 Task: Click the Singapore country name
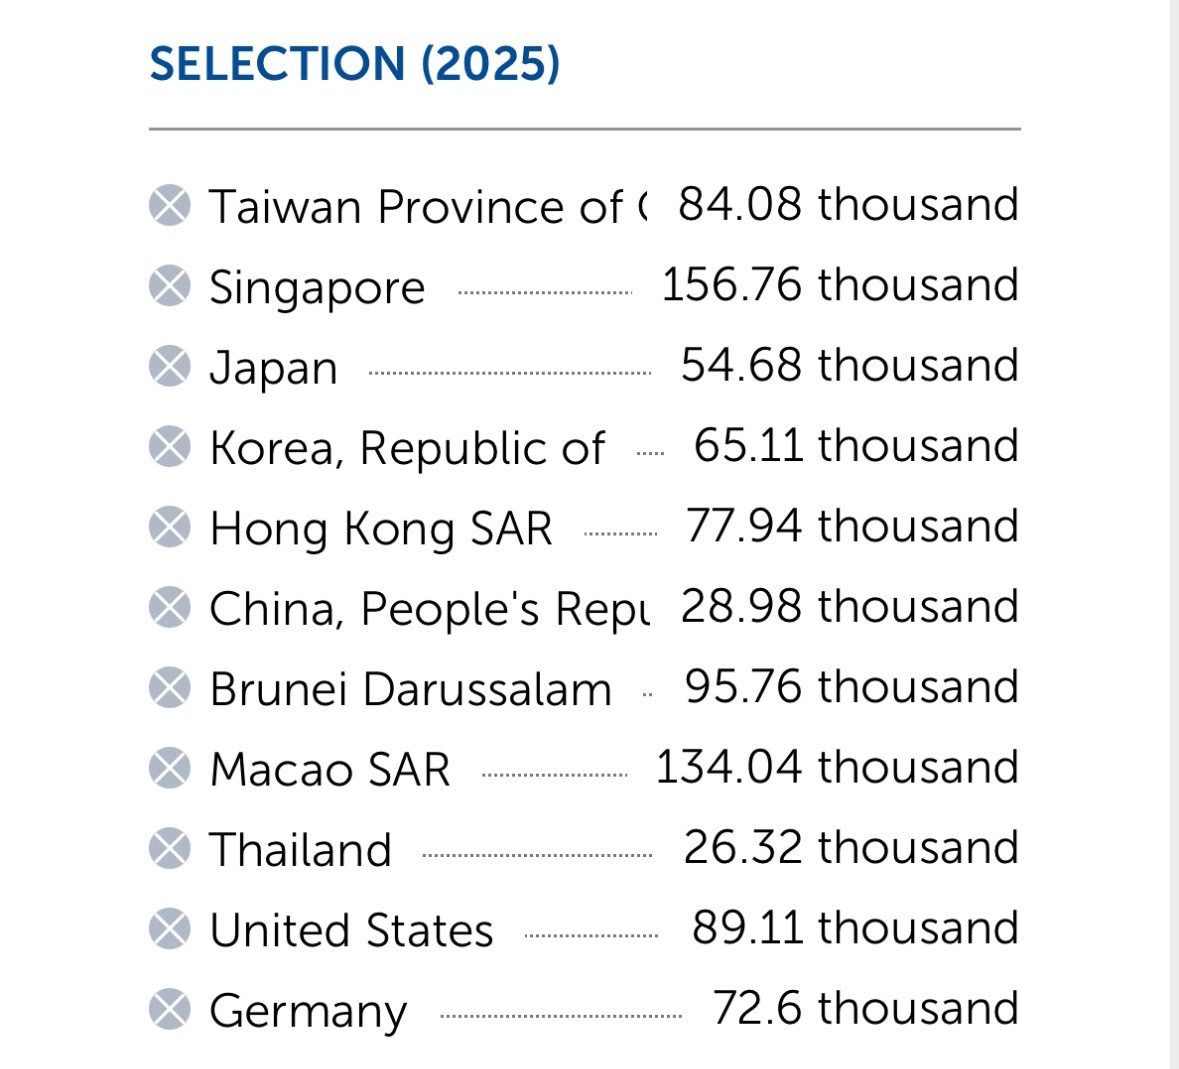[x=317, y=289]
